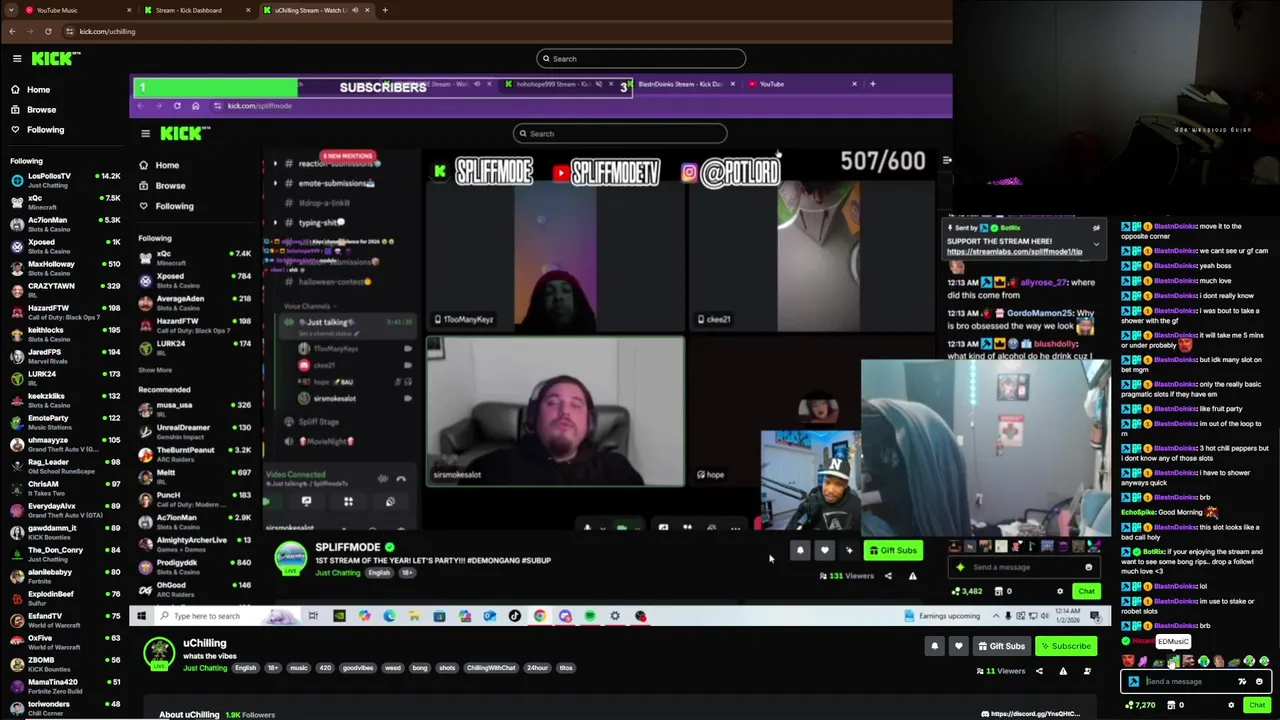Open the Kick sidebar hamburger menu
The height and width of the screenshot is (720, 1280).
pyautogui.click(x=17, y=59)
